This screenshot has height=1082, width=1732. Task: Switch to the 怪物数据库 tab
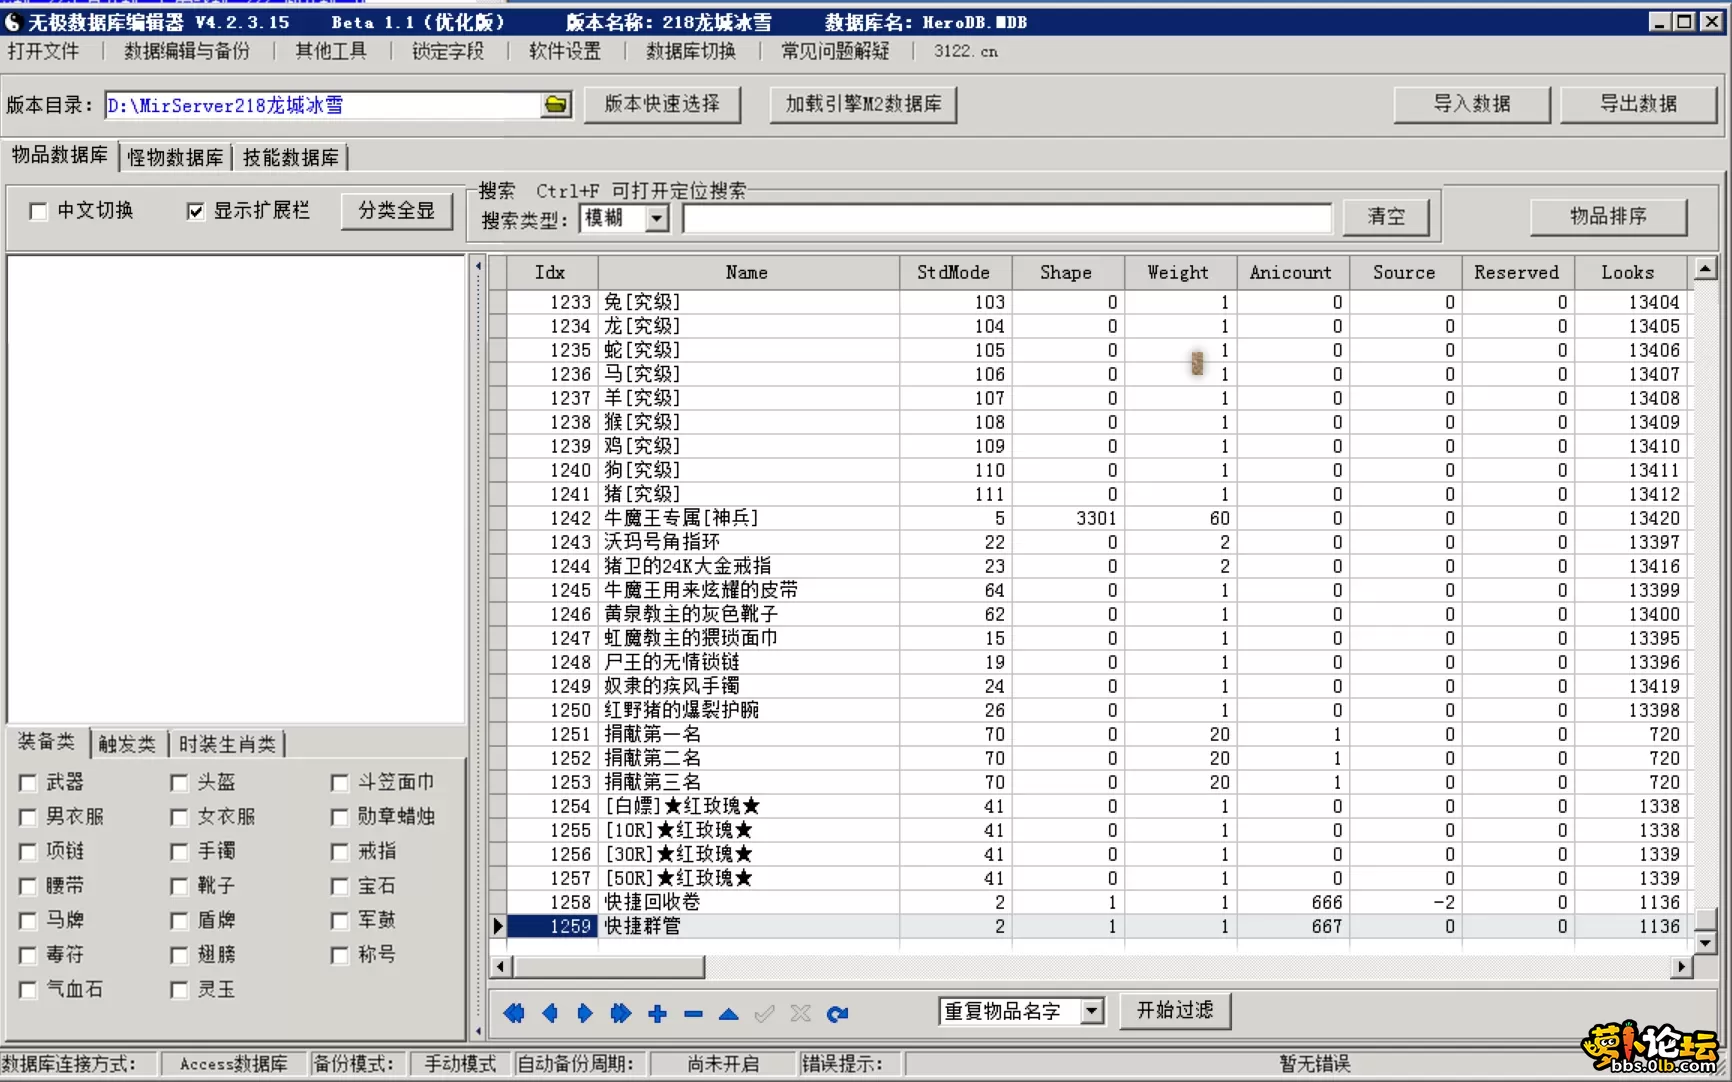pos(175,157)
